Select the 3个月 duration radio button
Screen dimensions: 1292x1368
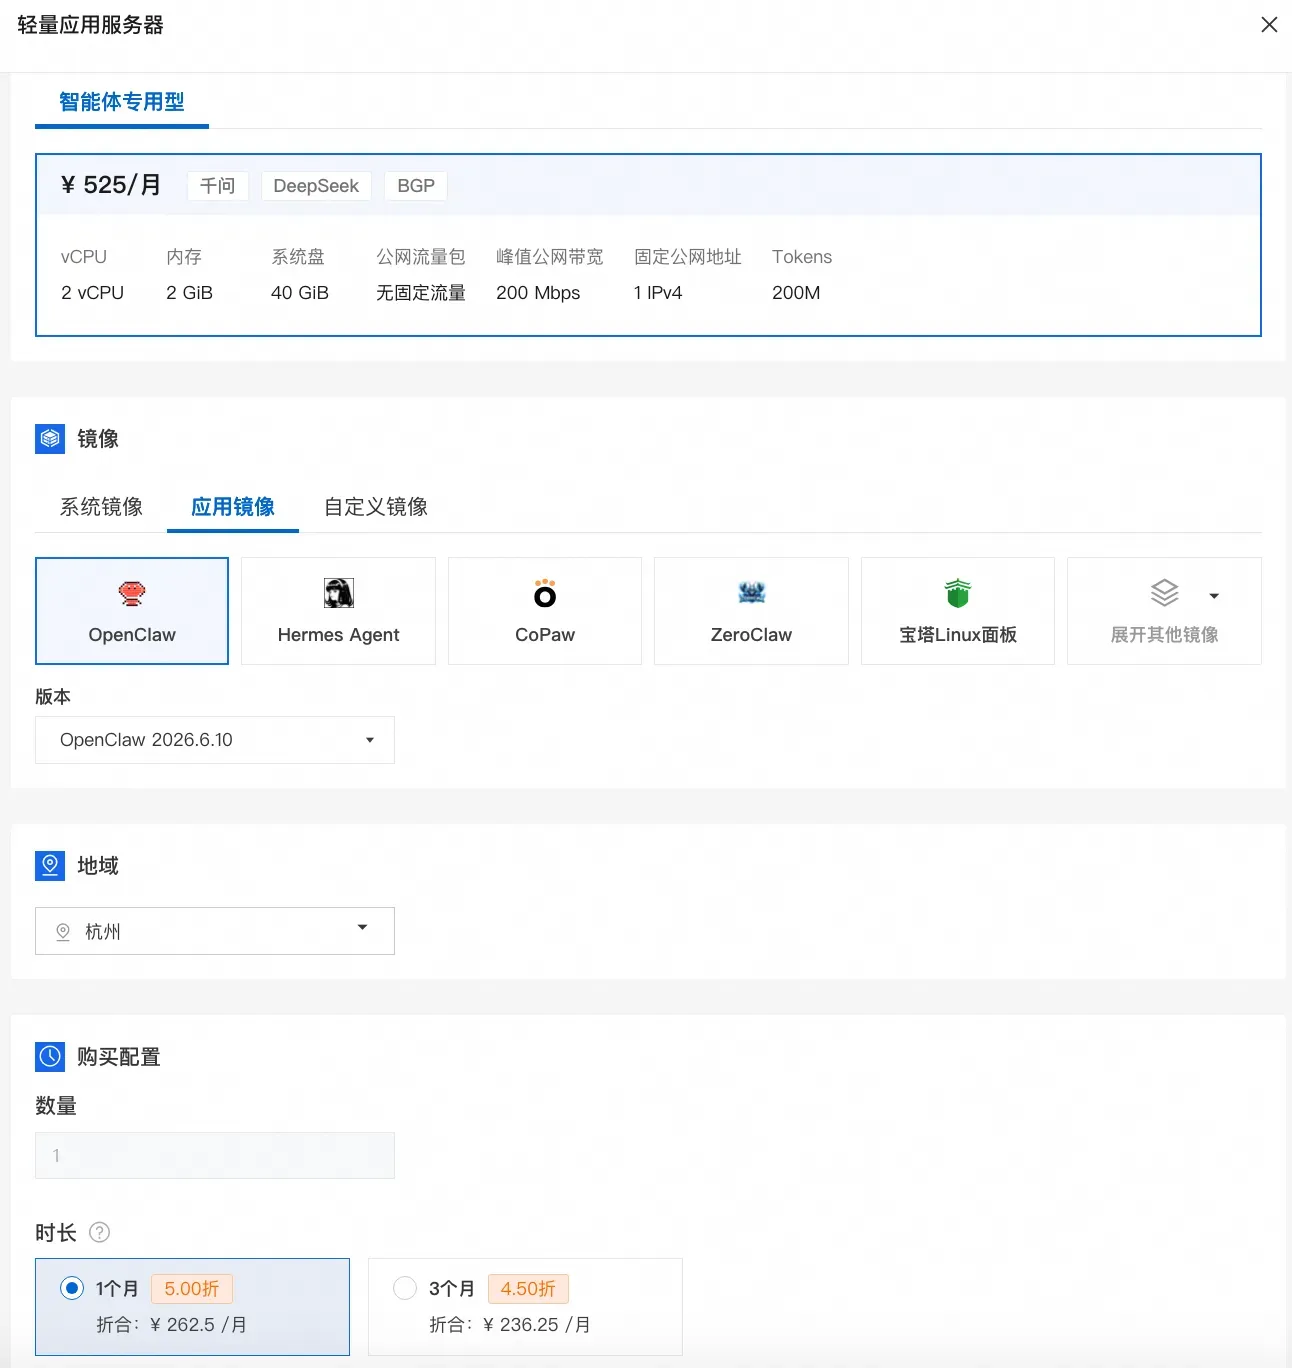pyautogui.click(x=405, y=1288)
